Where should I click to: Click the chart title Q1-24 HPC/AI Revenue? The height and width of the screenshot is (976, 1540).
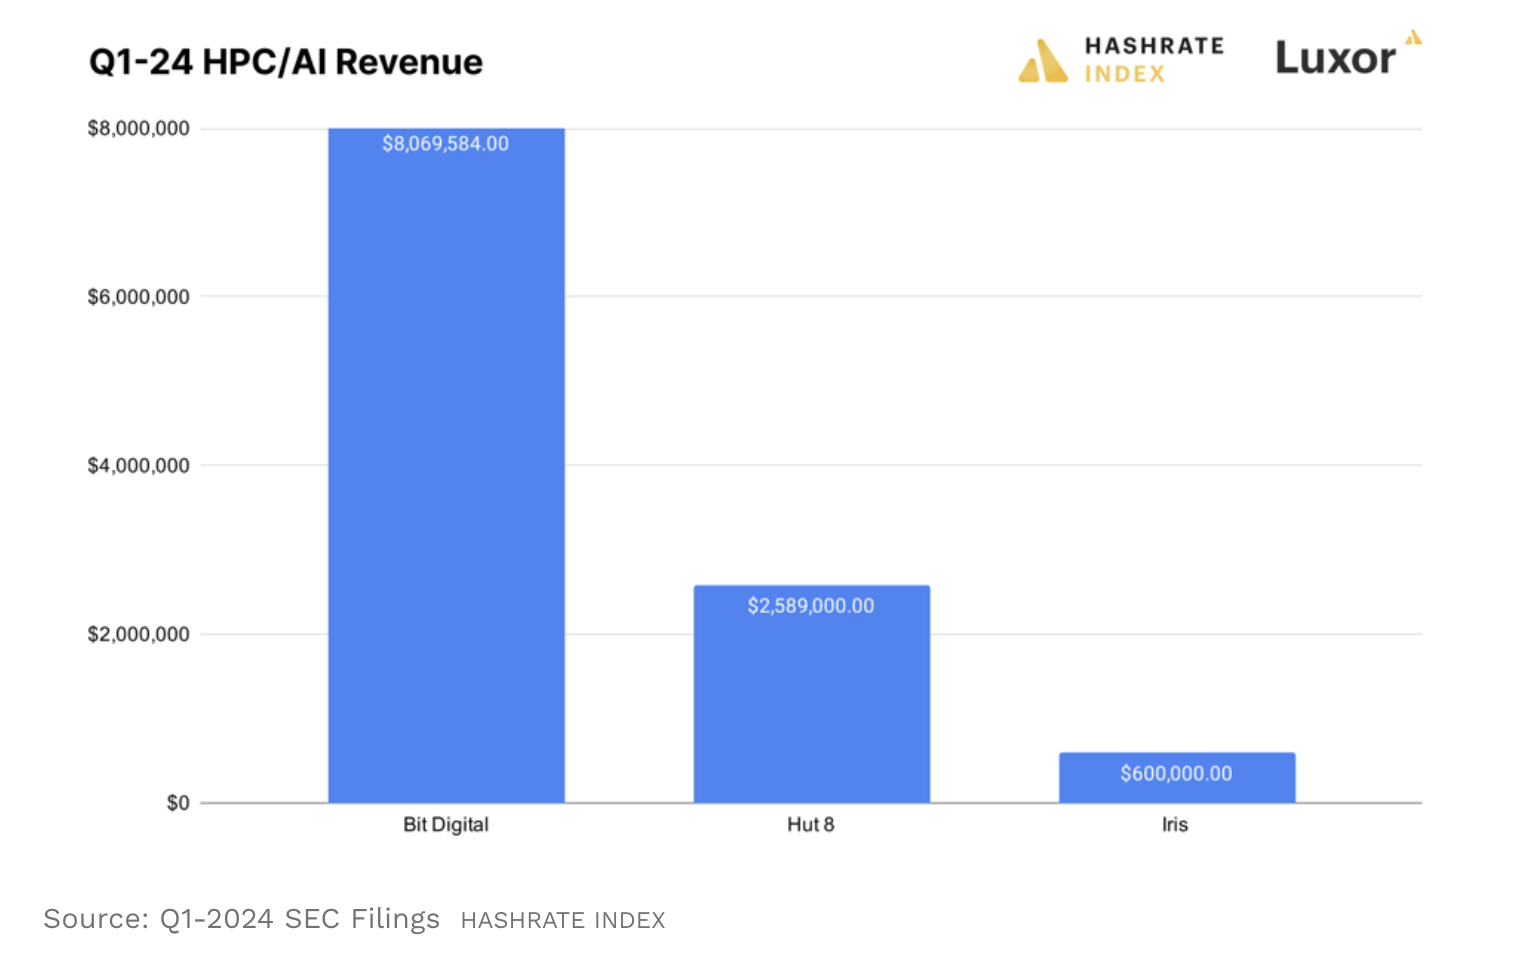point(286,62)
